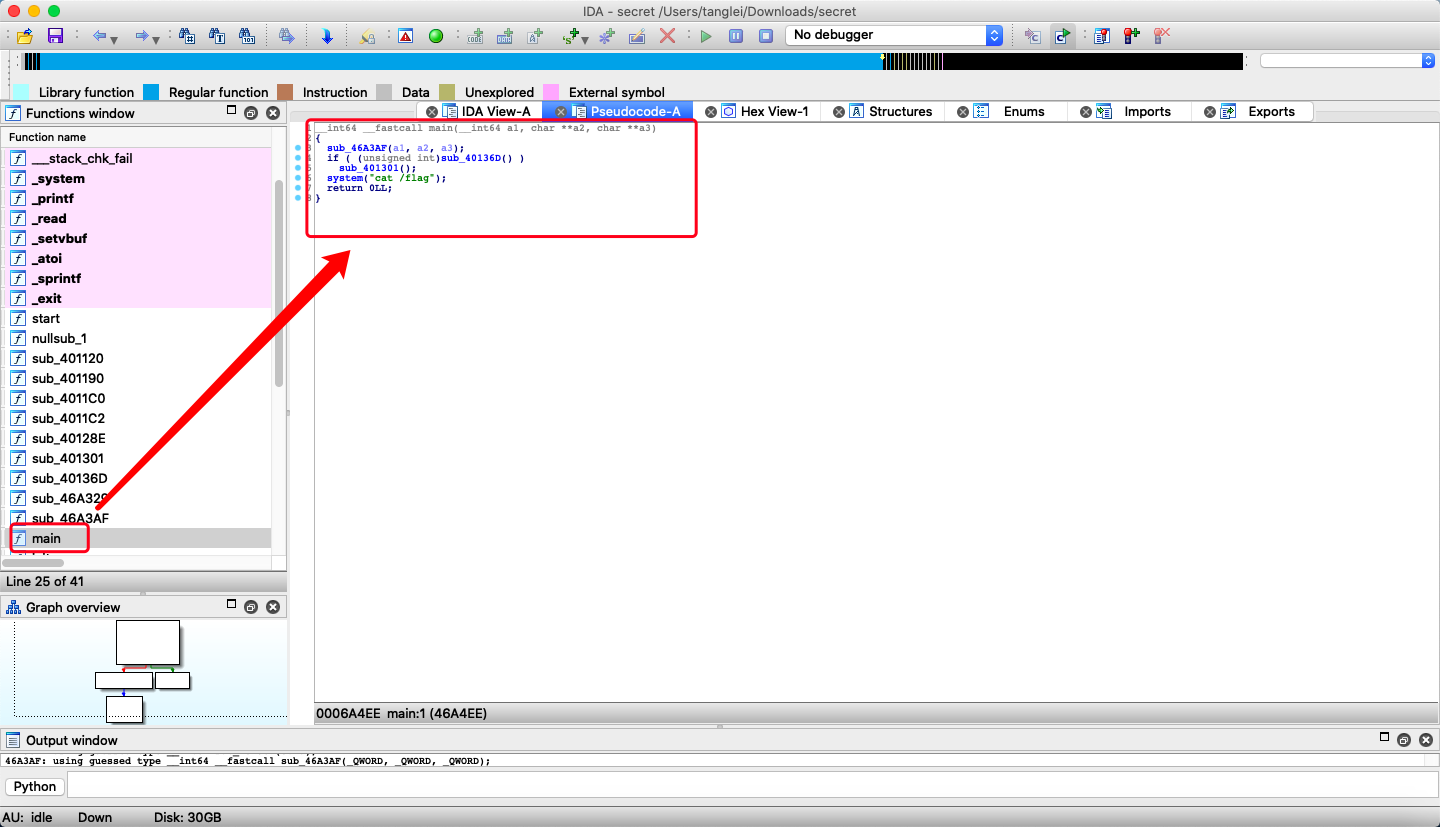
Task: Jump back with the left arrow
Action: pyautogui.click(x=99, y=36)
